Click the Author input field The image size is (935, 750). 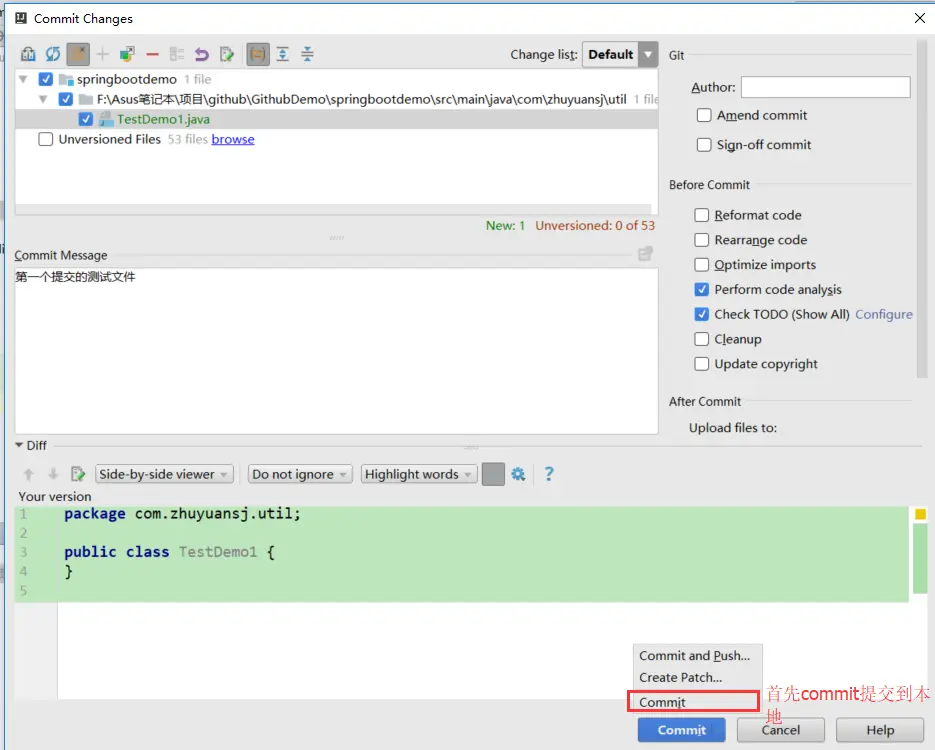coord(825,87)
